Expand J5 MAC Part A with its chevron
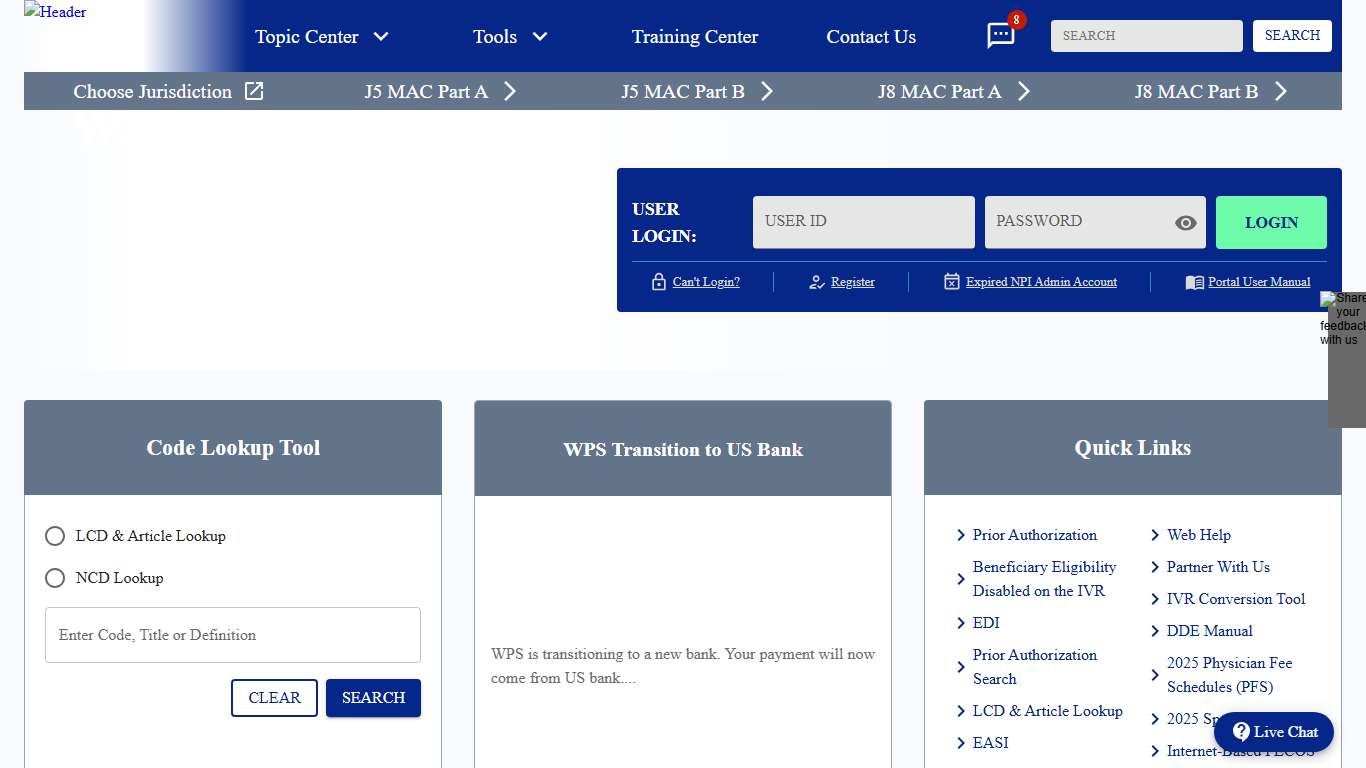Viewport: 1366px width, 768px height. (510, 91)
